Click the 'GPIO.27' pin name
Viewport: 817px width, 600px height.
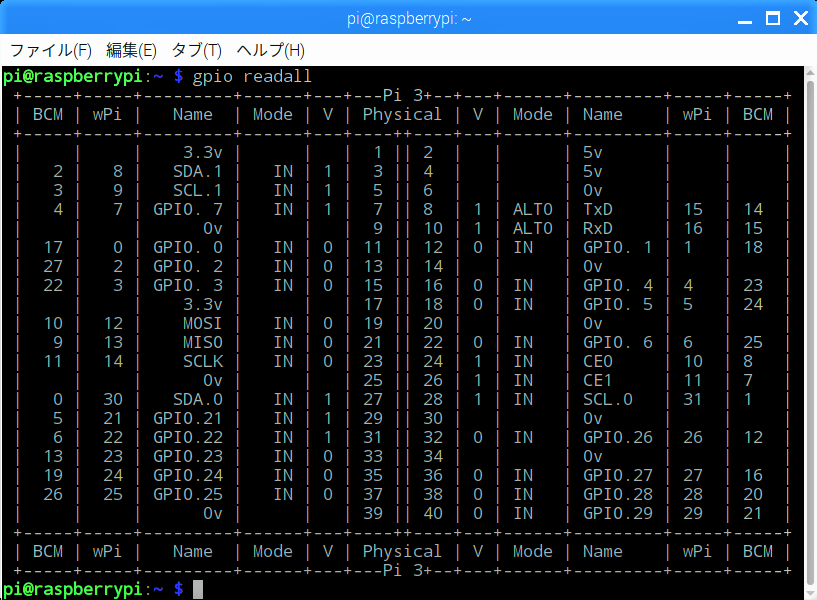point(617,476)
